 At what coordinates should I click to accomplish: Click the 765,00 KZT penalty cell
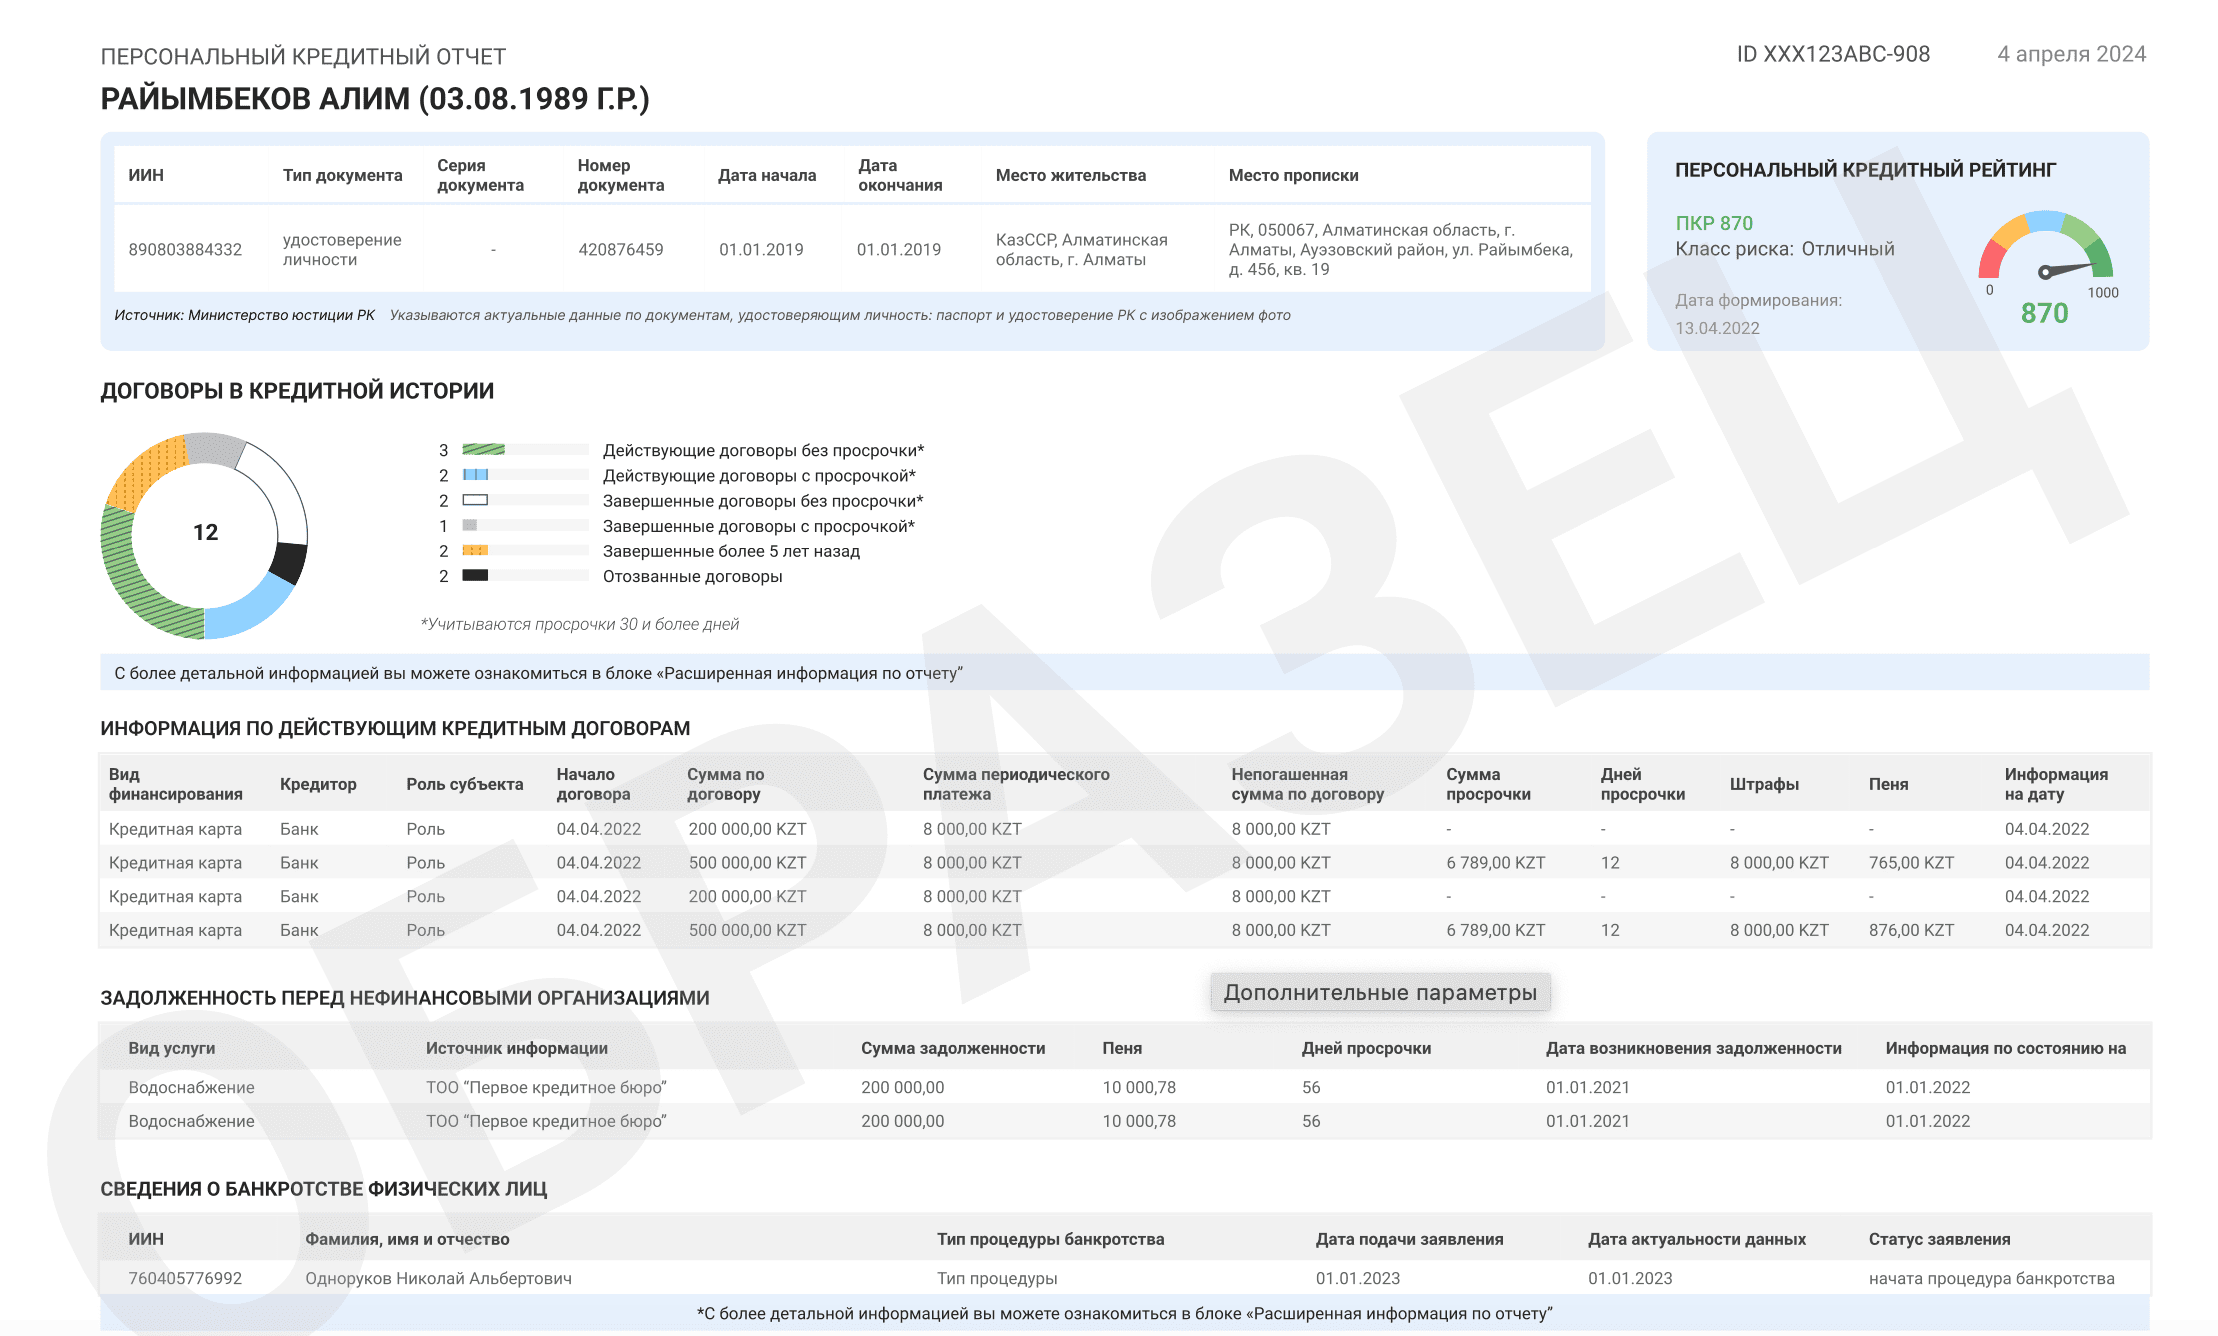pyautogui.click(x=1911, y=862)
